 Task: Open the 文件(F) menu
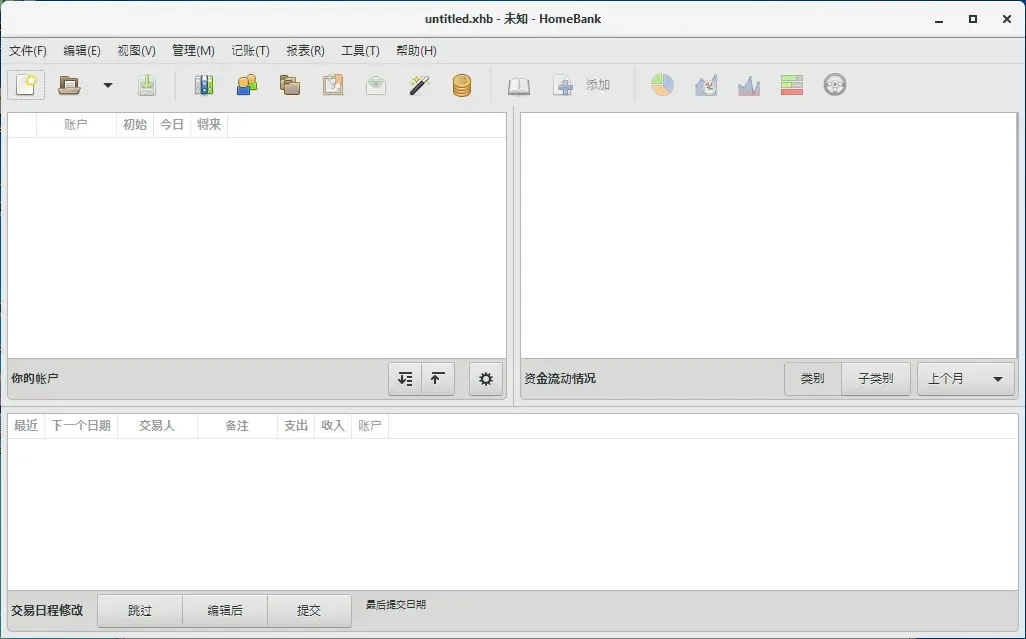27,50
